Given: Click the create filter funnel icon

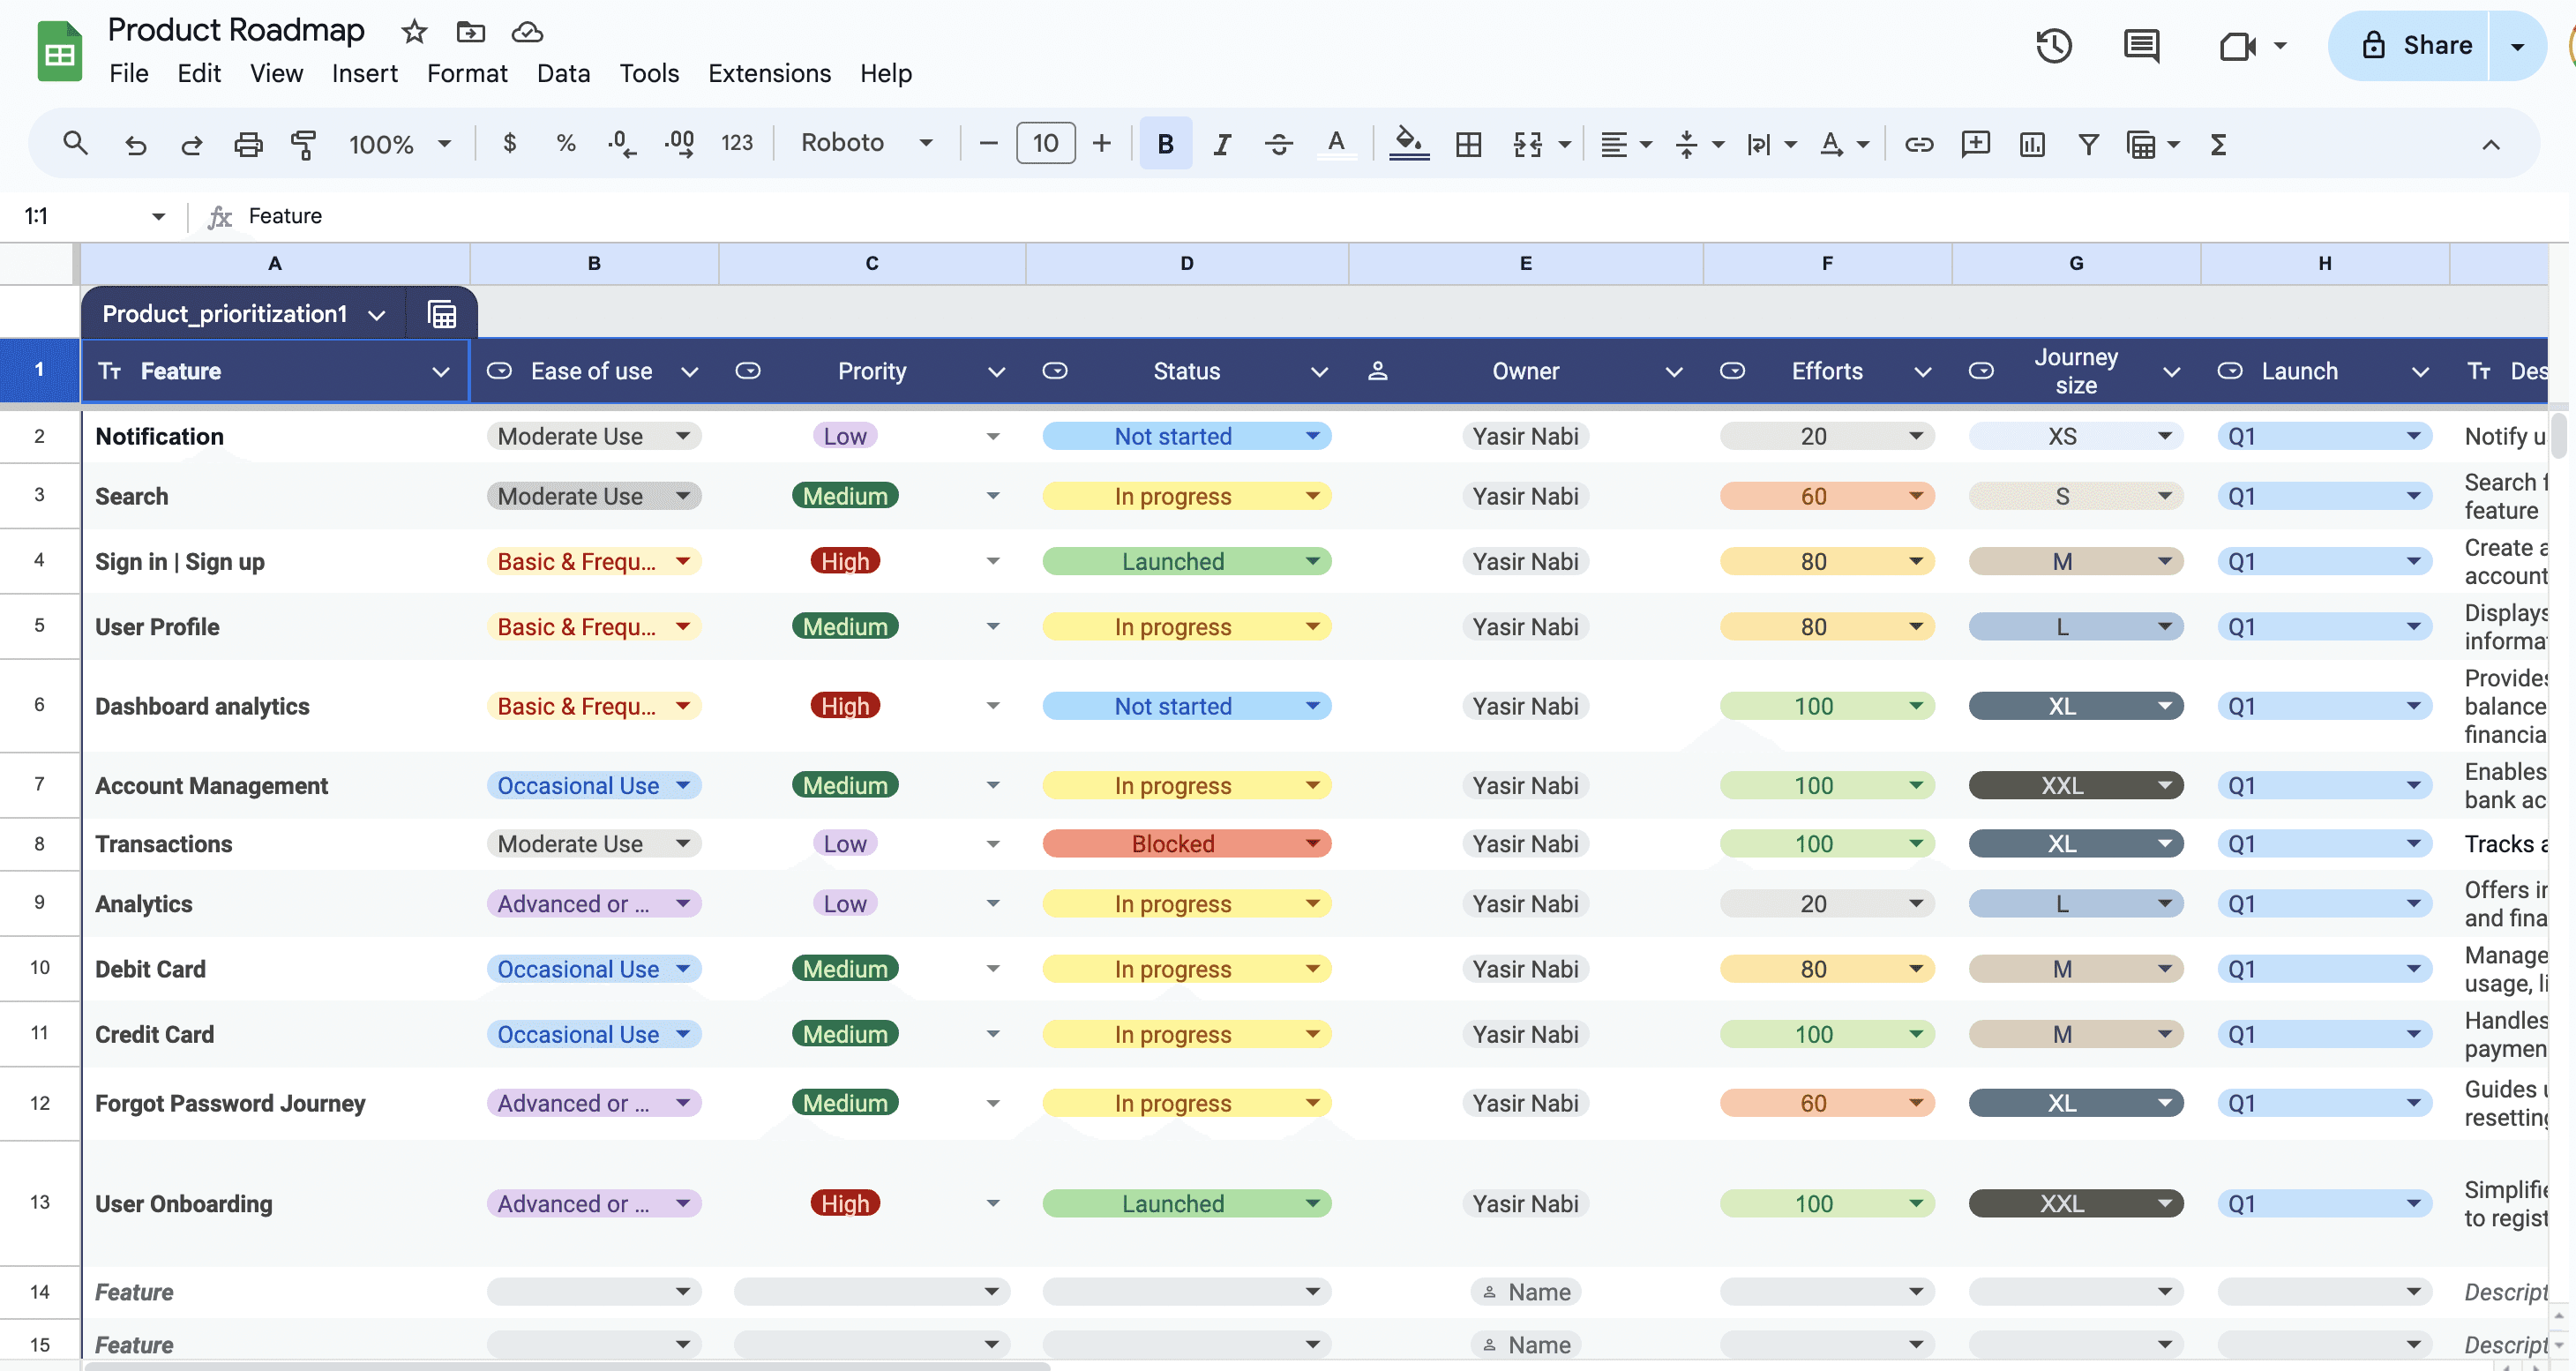Looking at the screenshot, I should pos(2088,144).
